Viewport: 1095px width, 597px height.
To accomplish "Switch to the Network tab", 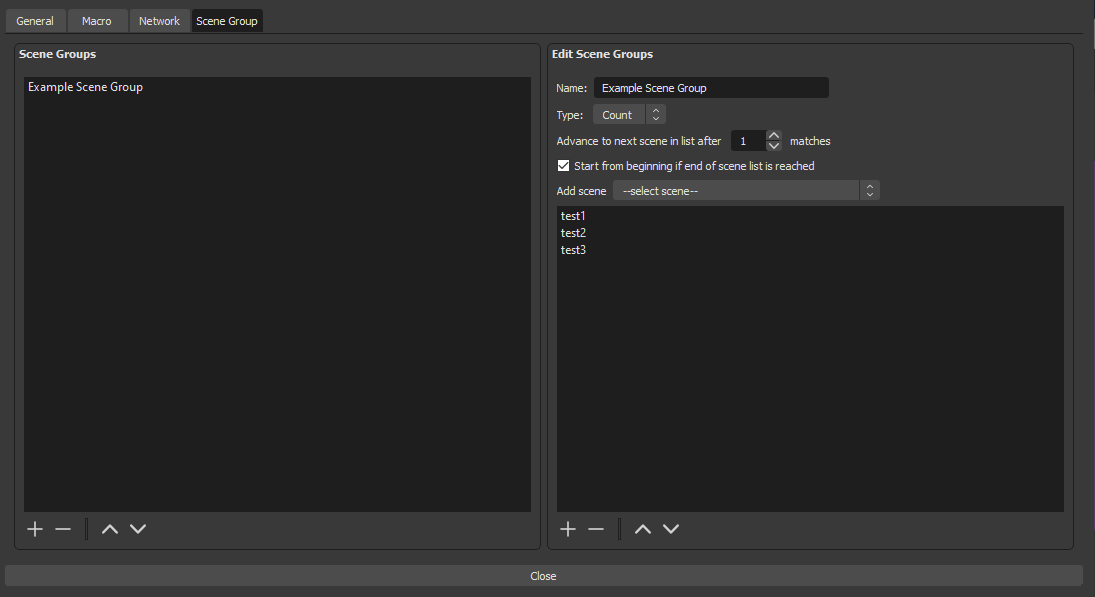I will (159, 20).
